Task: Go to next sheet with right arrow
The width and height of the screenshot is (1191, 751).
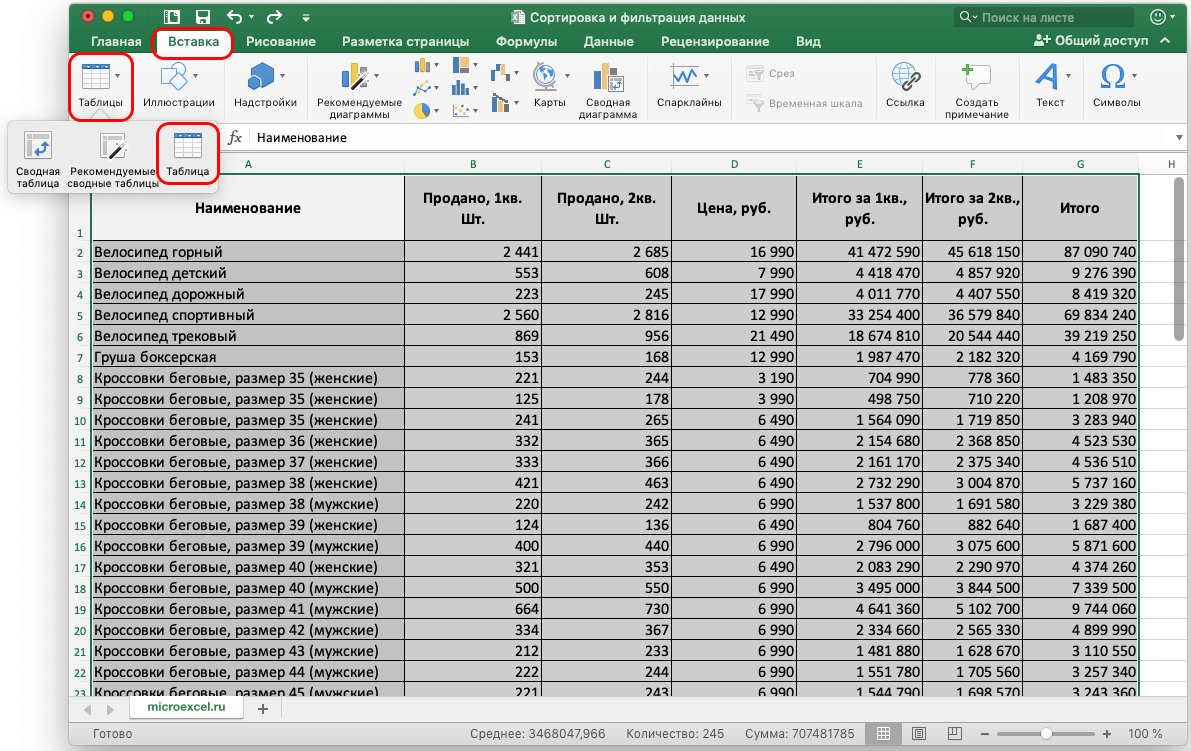Action: pyautogui.click(x=111, y=709)
